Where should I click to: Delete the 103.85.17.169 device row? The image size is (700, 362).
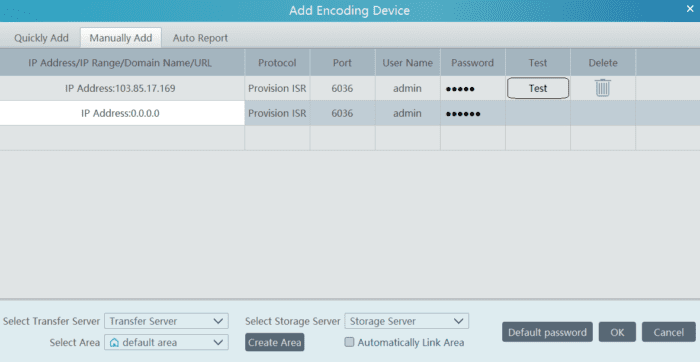pyautogui.click(x=603, y=87)
